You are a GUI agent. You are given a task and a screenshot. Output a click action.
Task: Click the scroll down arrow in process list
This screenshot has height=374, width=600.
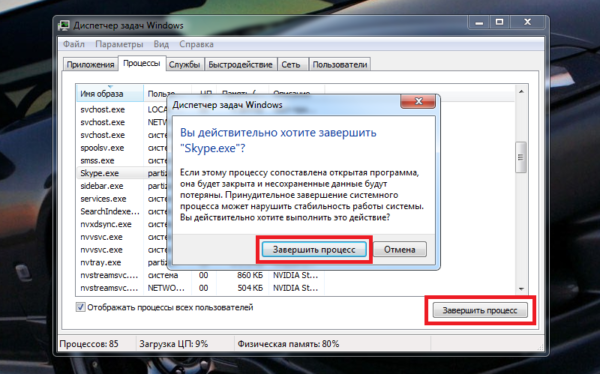521,289
